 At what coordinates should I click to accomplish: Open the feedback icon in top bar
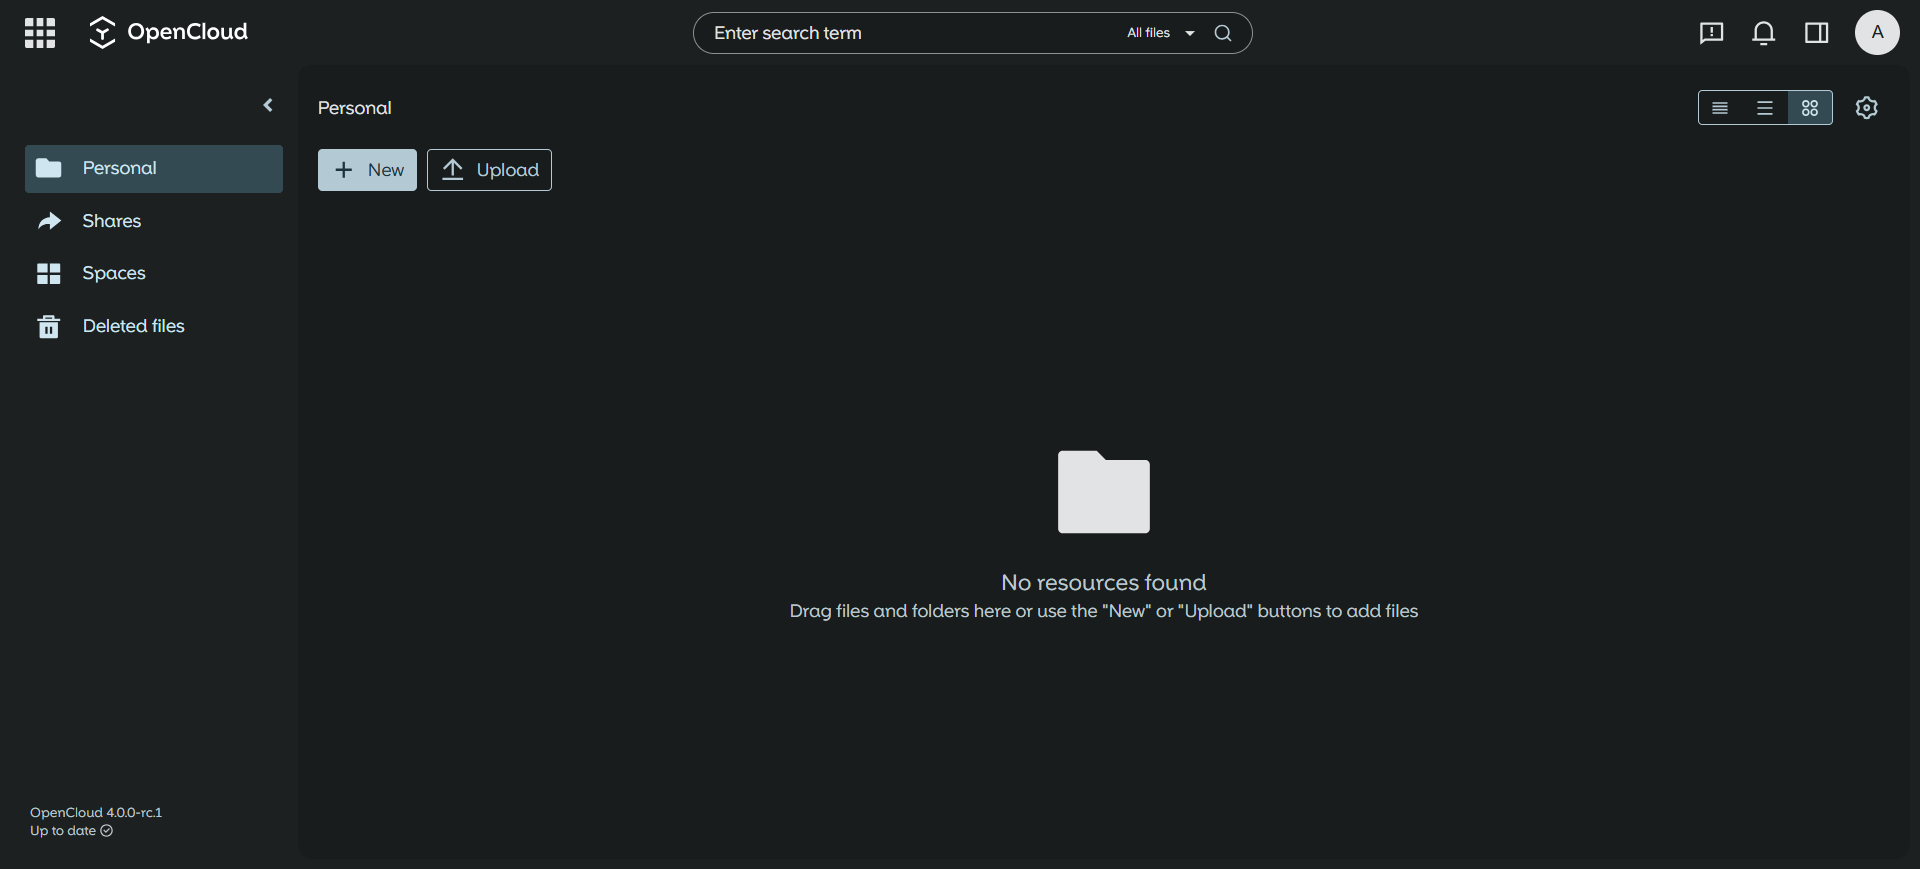click(1711, 33)
